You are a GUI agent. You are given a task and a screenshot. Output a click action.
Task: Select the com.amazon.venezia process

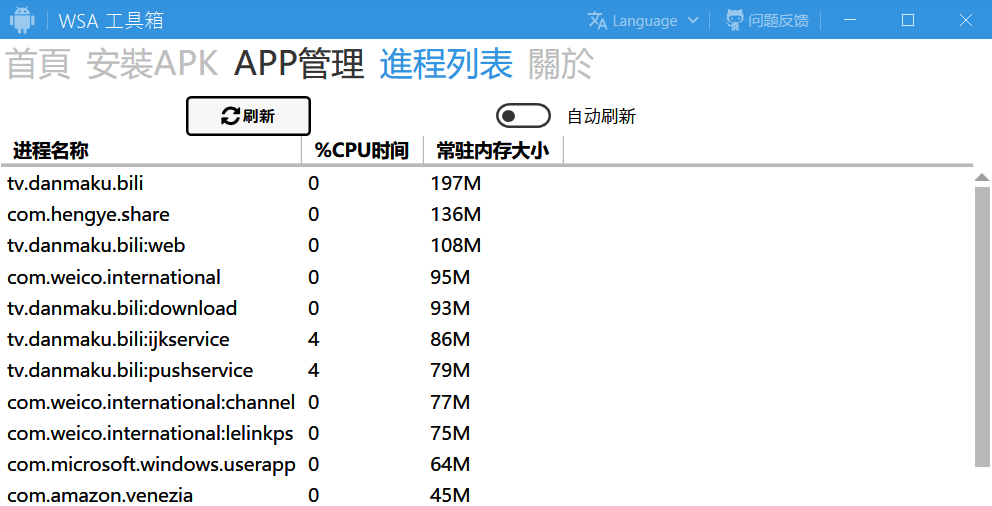click(x=487, y=495)
